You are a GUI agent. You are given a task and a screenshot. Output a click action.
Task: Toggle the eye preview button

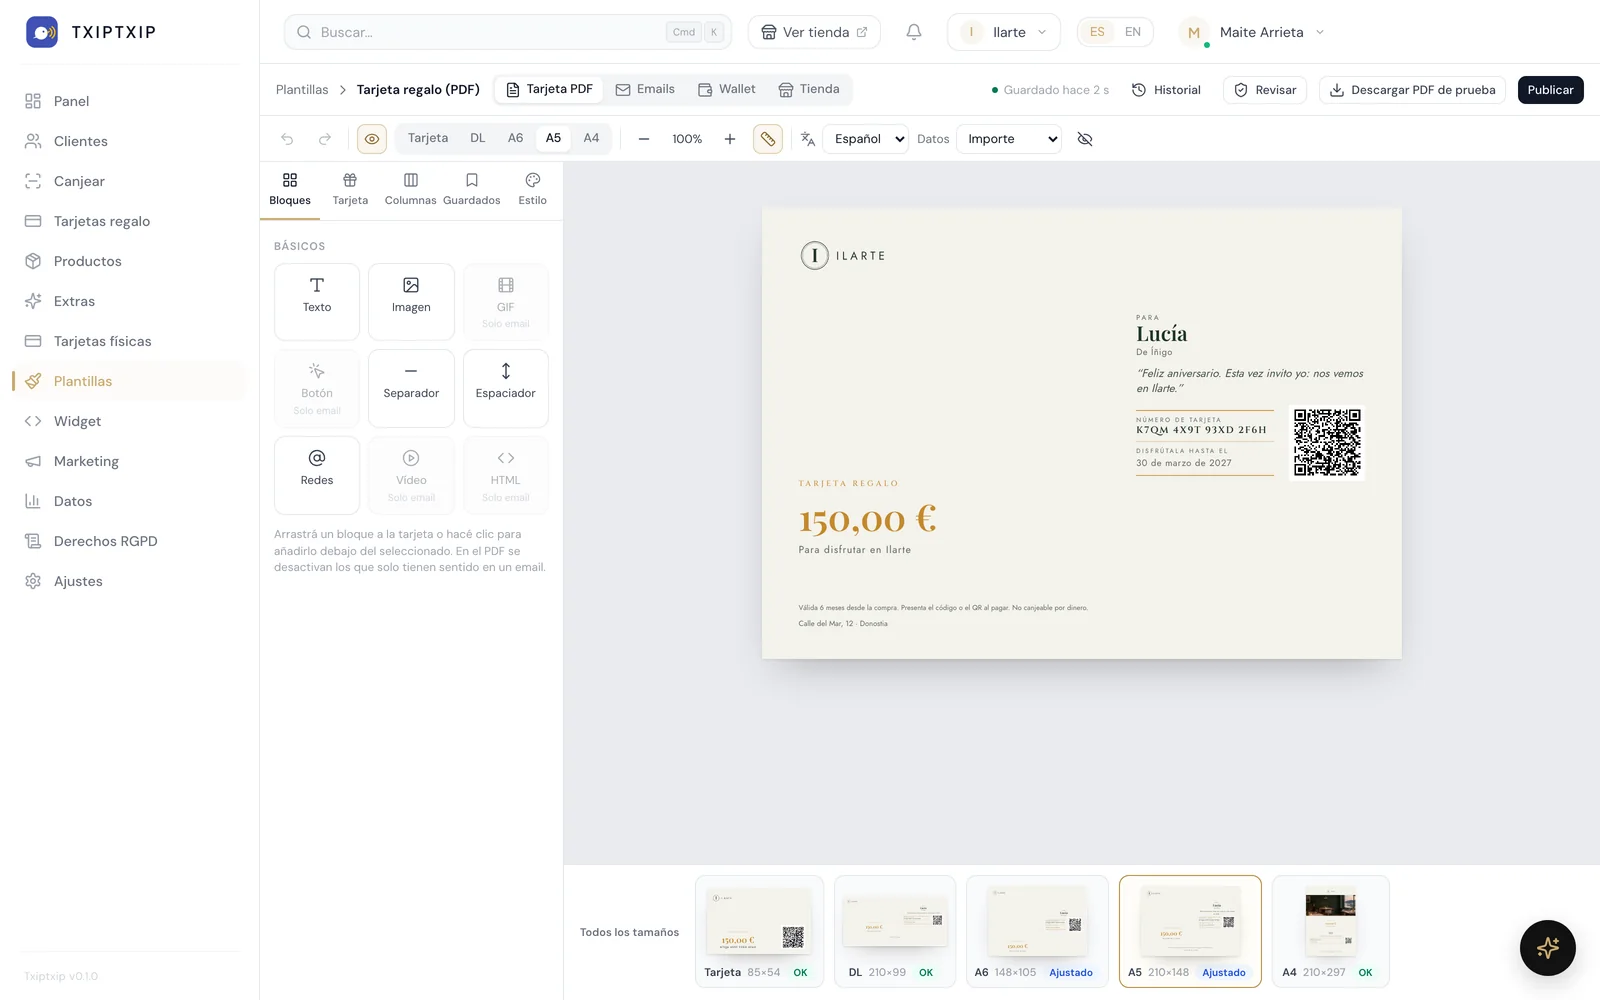372,139
